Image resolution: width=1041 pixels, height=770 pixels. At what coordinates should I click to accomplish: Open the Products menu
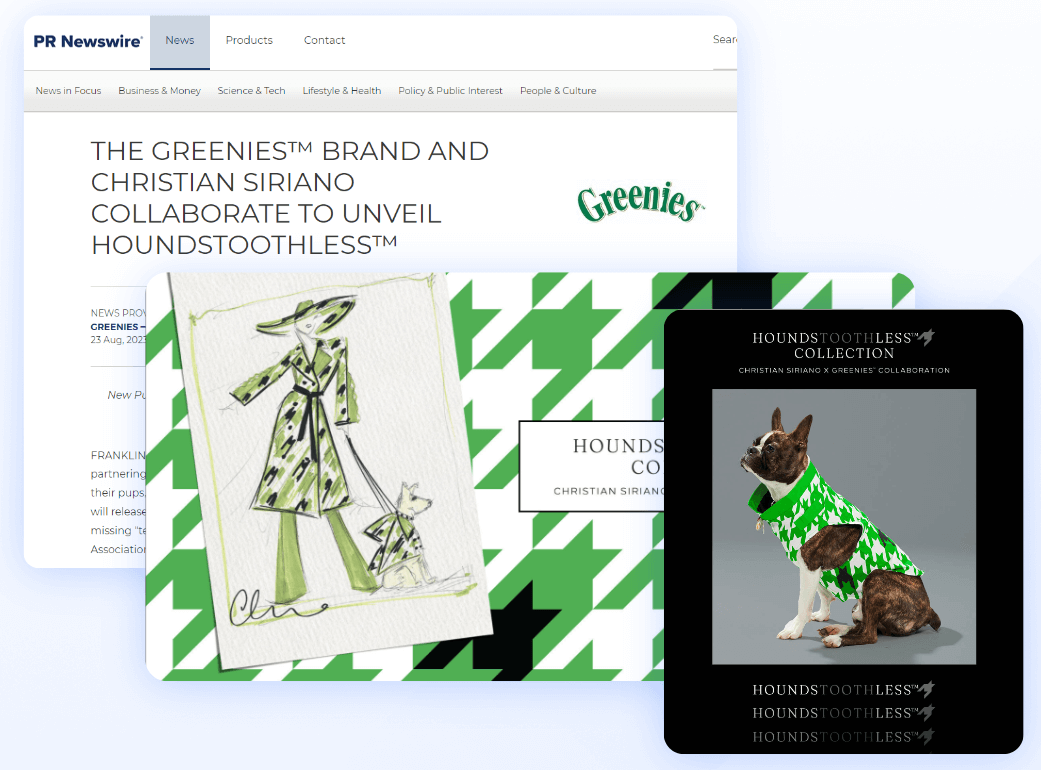249,40
